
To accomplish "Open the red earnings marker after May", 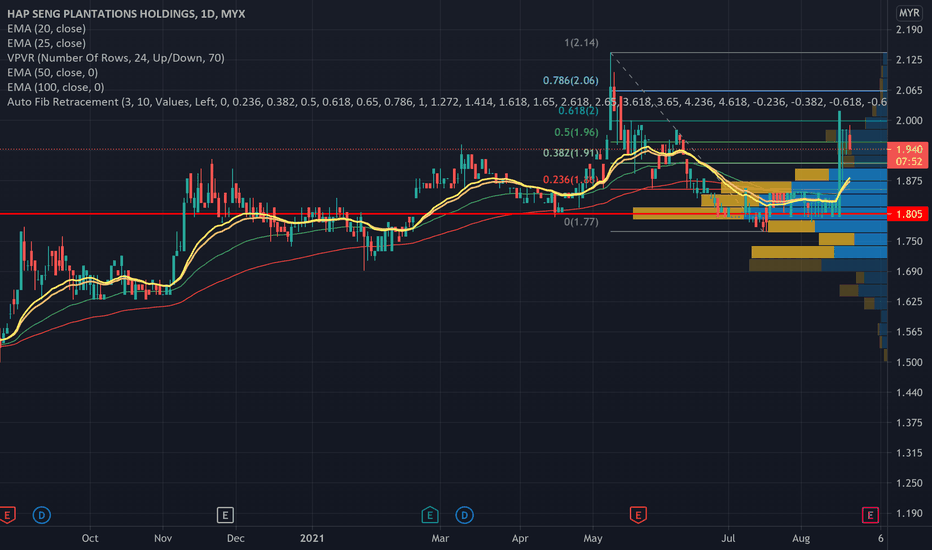I will tap(638, 515).
